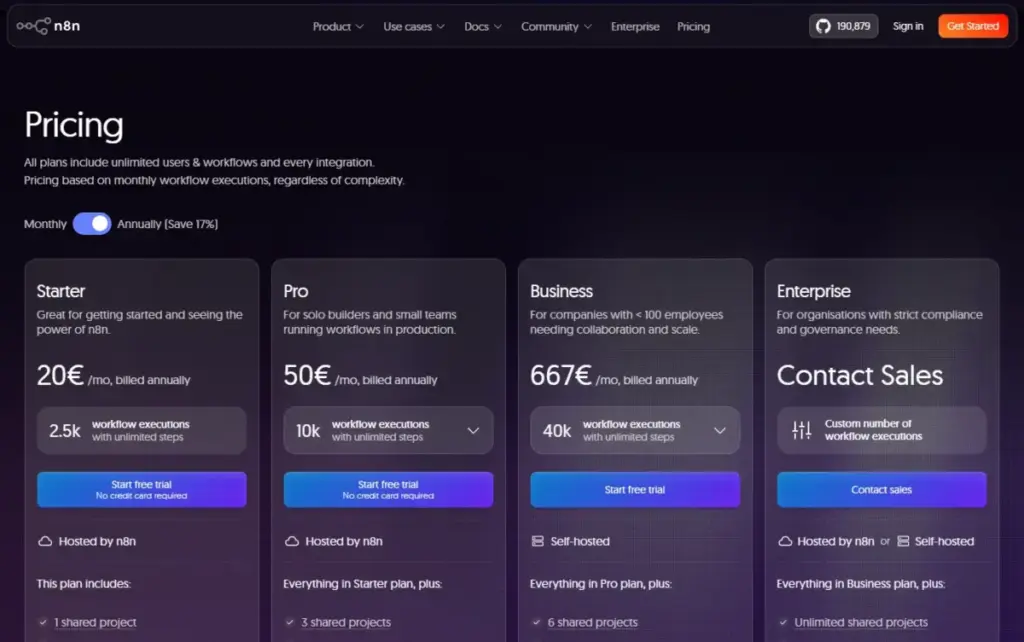Click the Contact Sales heading text
Viewport: 1024px width, 642px height.
(859, 376)
